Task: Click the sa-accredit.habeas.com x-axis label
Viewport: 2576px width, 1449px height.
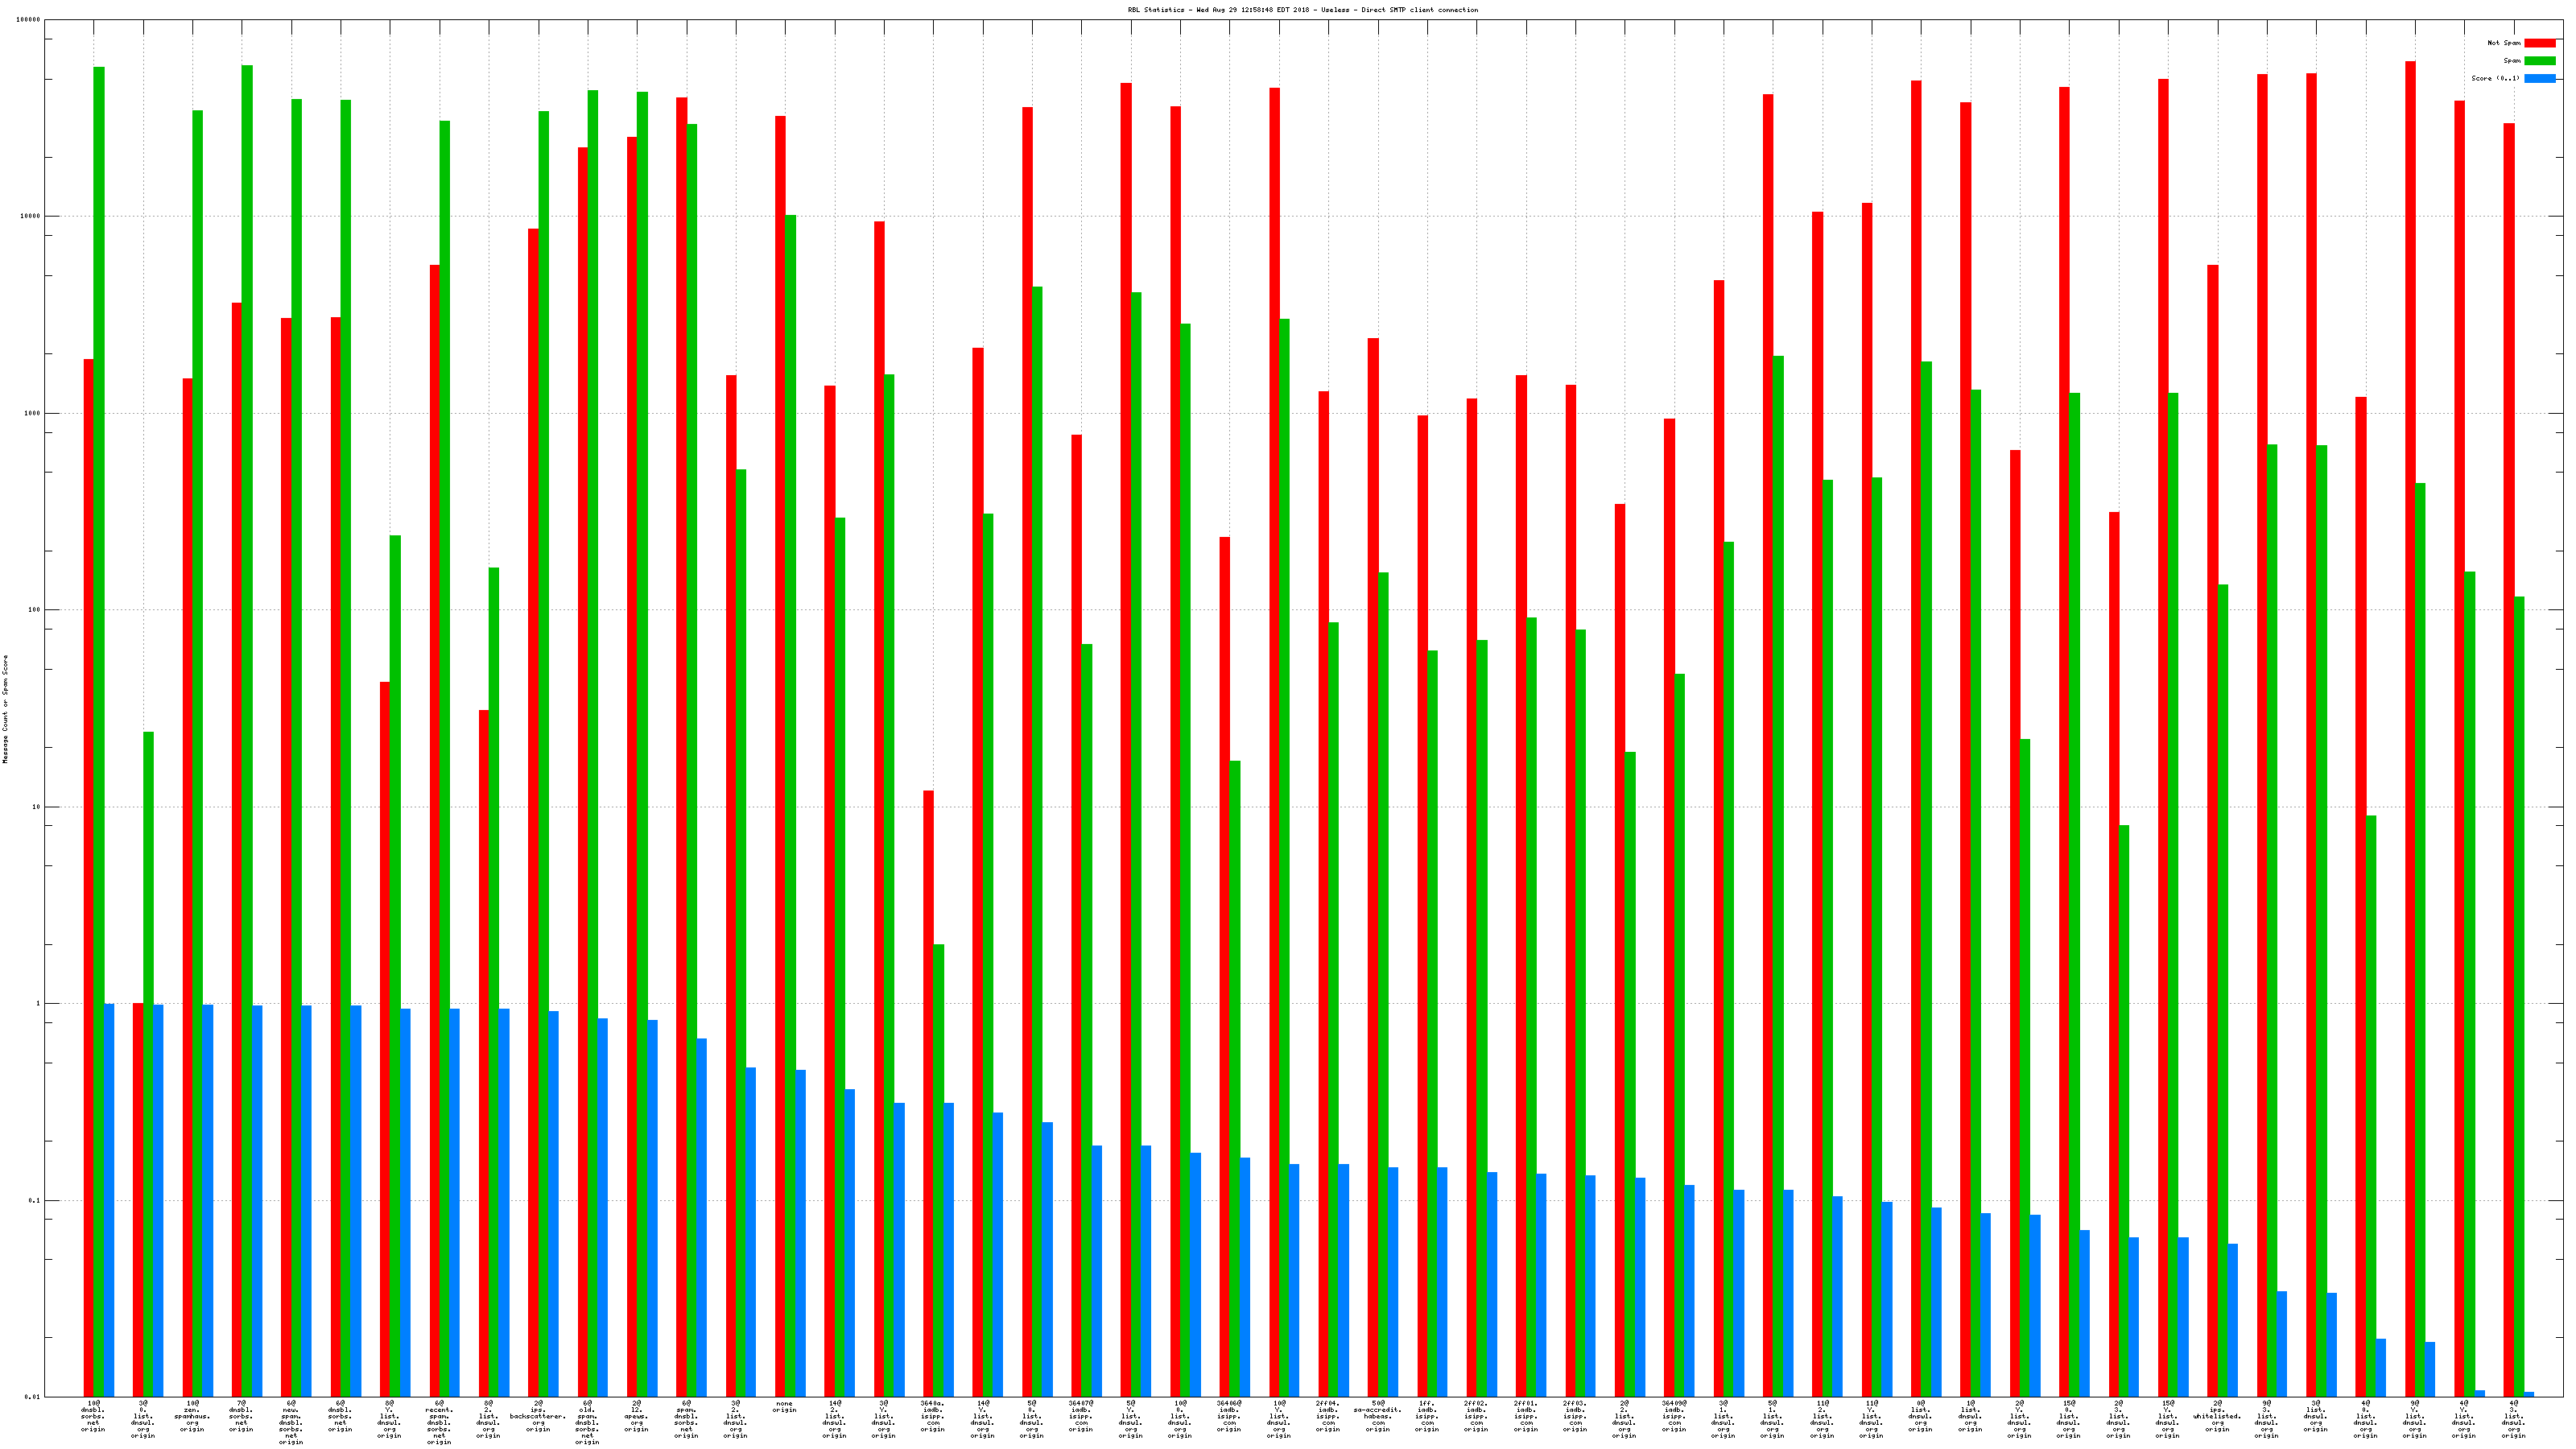Action: (1377, 1416)
